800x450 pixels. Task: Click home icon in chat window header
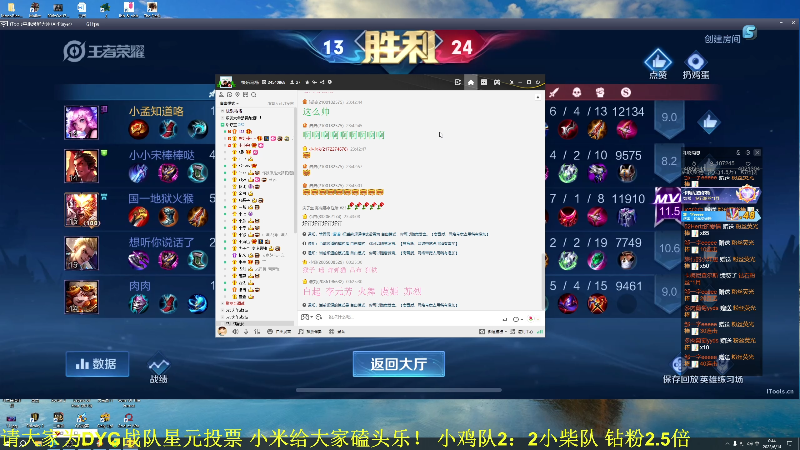470,82
